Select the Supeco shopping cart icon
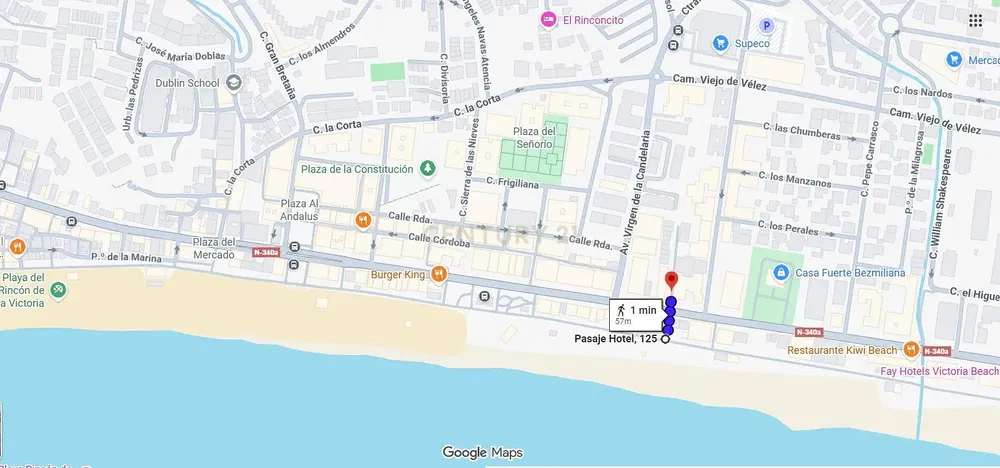The image size is (1000, 468). pyautogui.click(x=721, y=43)
